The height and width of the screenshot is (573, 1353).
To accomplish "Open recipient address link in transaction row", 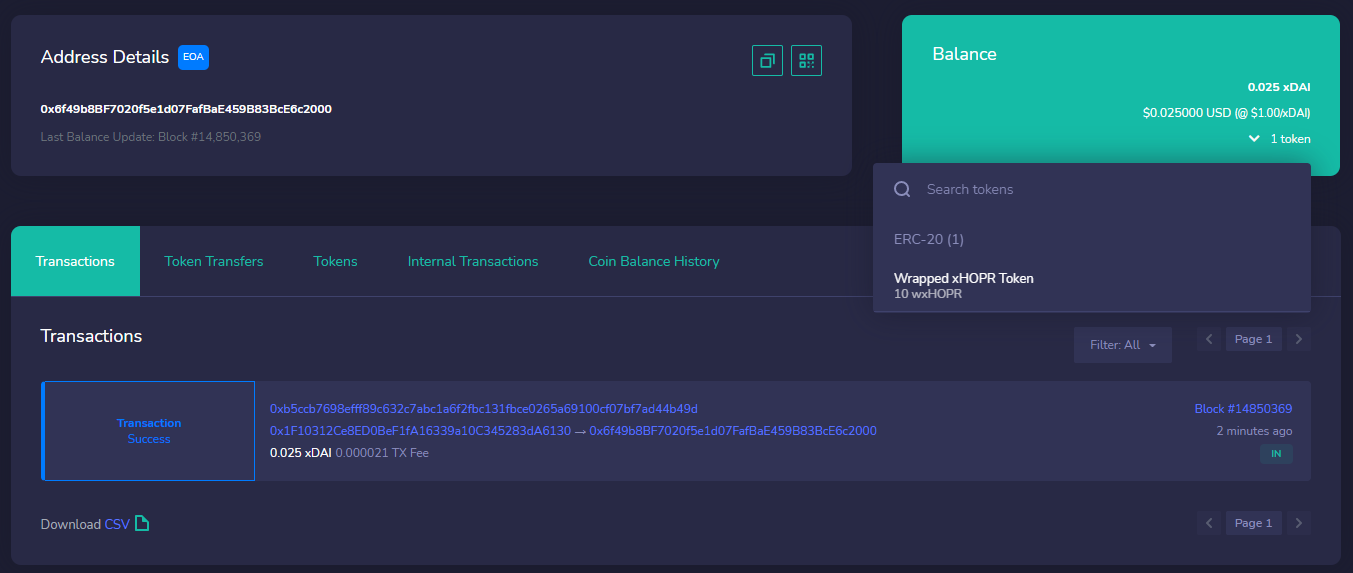I will coord(733,431).
